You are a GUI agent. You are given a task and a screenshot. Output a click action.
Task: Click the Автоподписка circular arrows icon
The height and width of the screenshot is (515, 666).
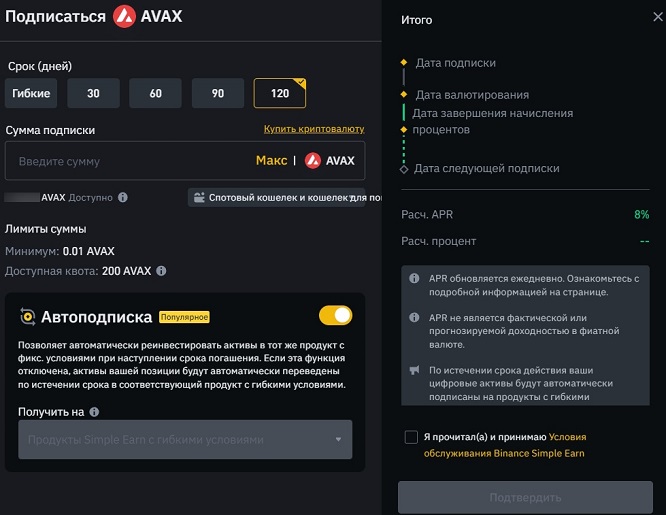coord(27,317)
